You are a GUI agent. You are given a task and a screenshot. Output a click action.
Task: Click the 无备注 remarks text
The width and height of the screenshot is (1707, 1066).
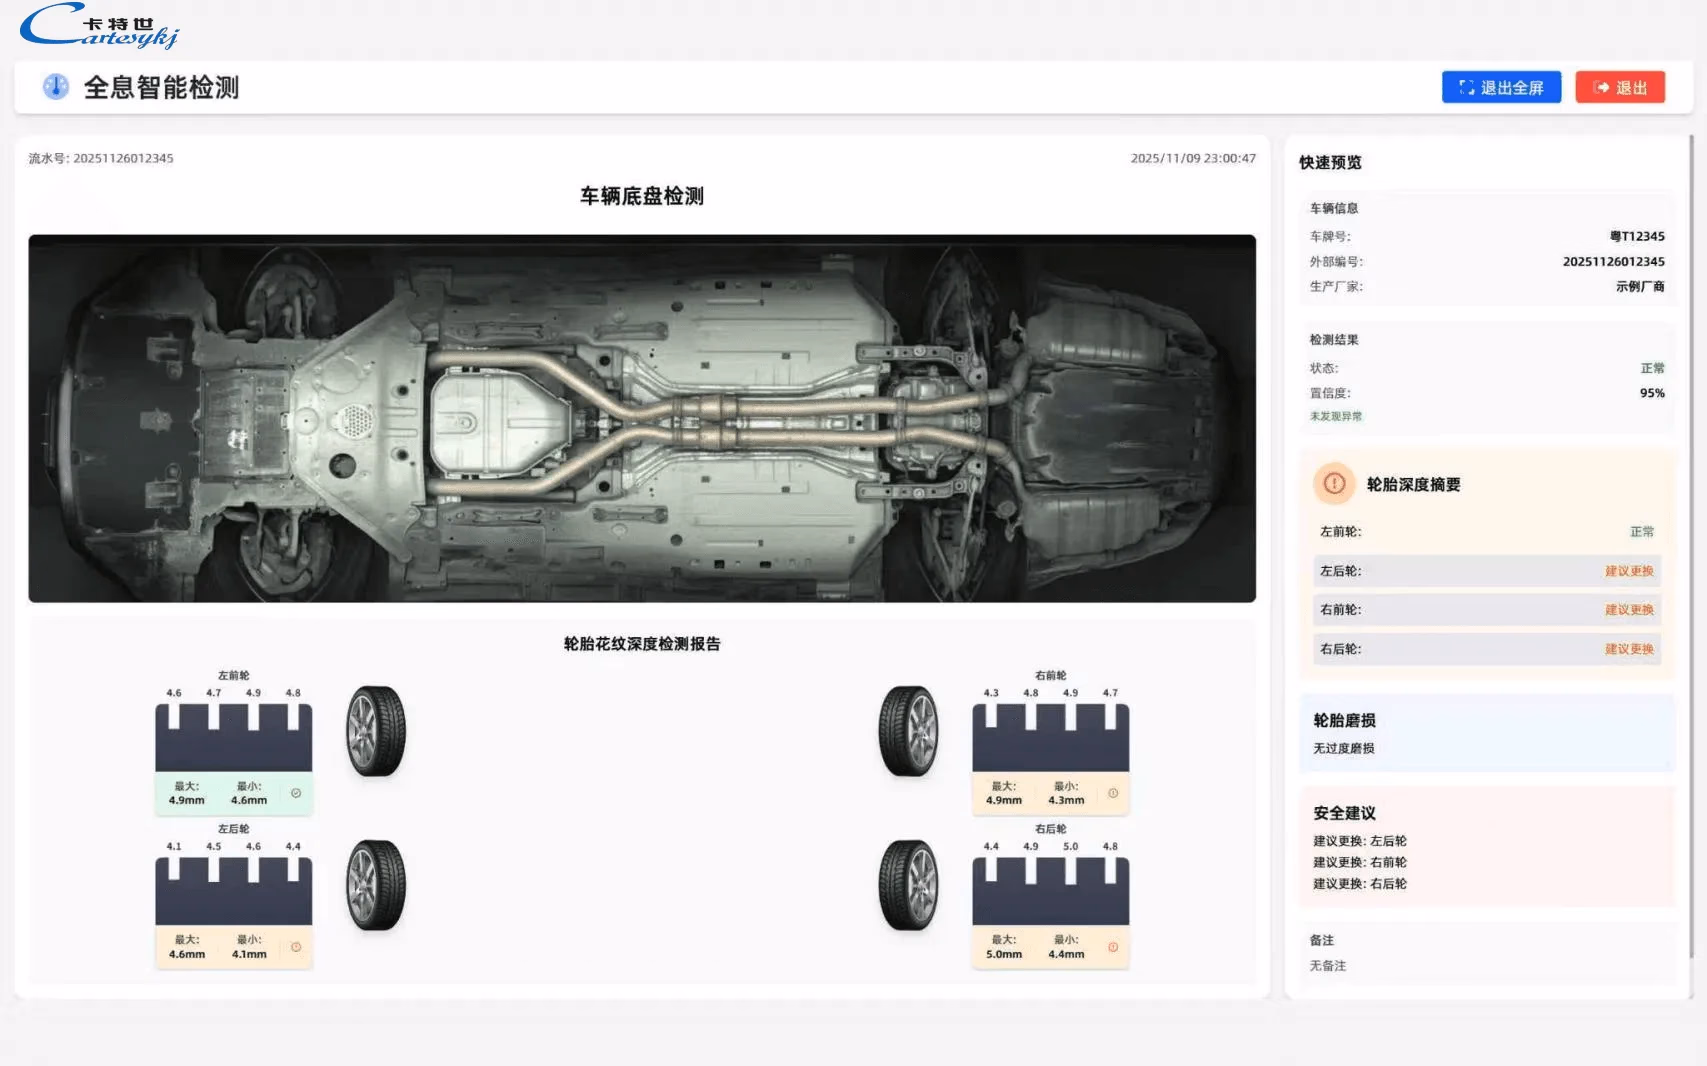(1328, 966)
